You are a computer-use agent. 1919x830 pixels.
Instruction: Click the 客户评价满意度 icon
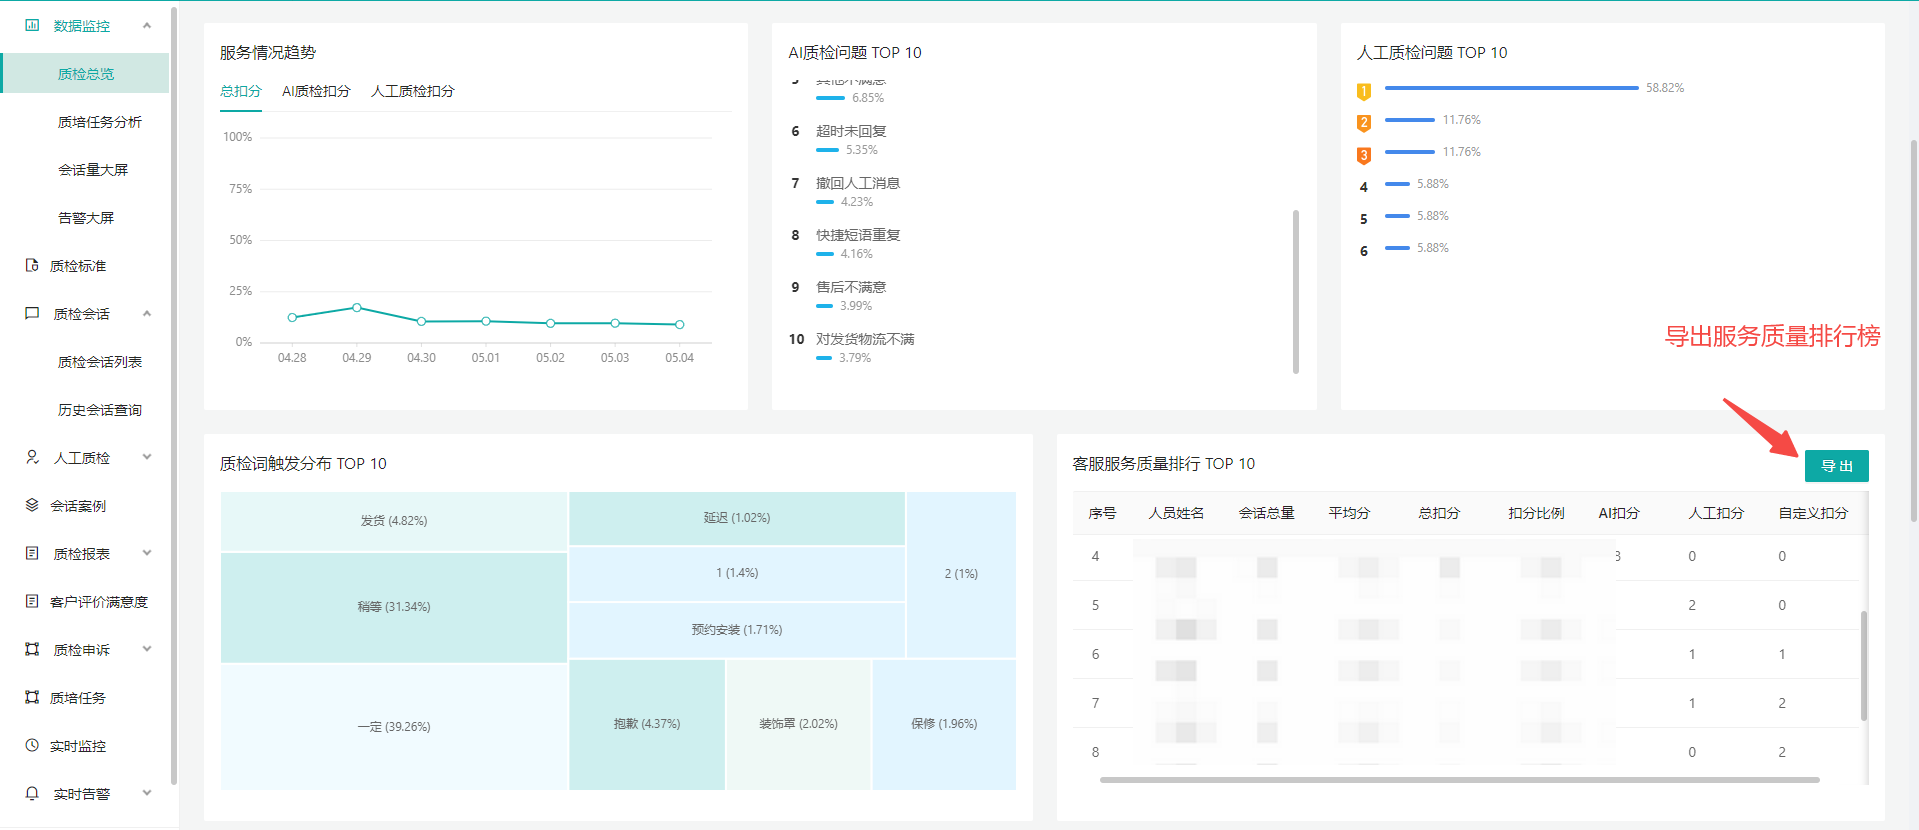pos(32,601)
